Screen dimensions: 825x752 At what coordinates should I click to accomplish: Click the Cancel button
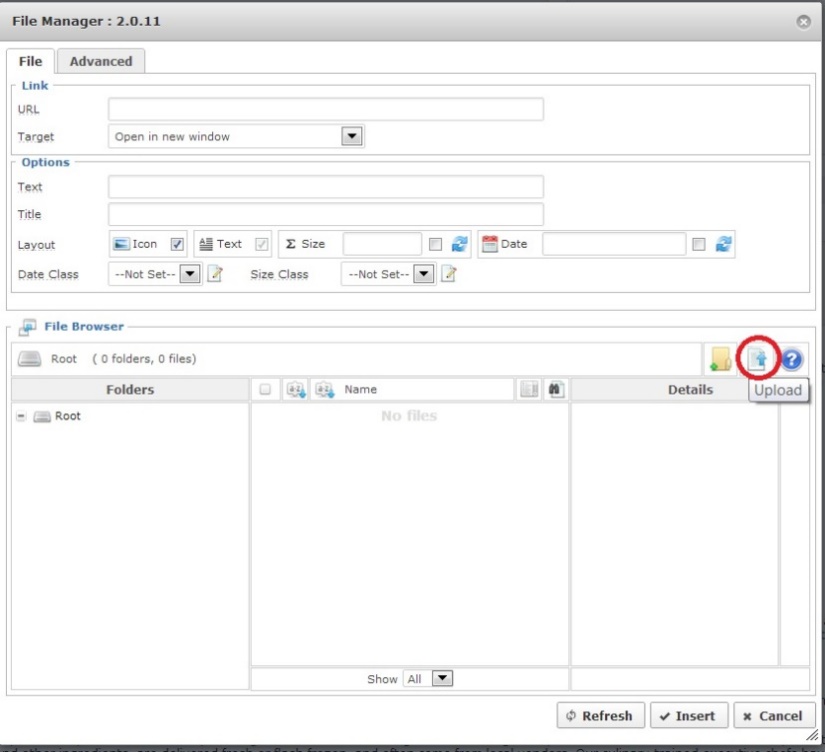pos(773,716)
